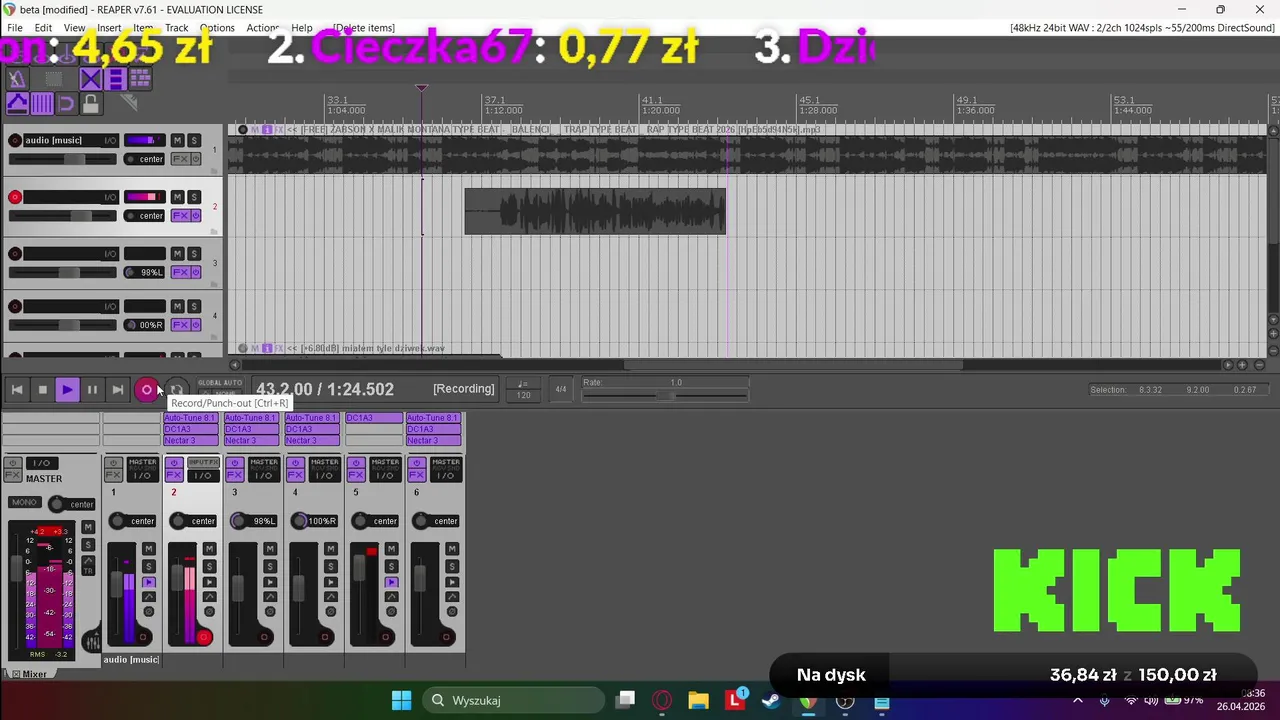Open Help menu
This screenshot has width=1280, height=720.
(302, 28)
